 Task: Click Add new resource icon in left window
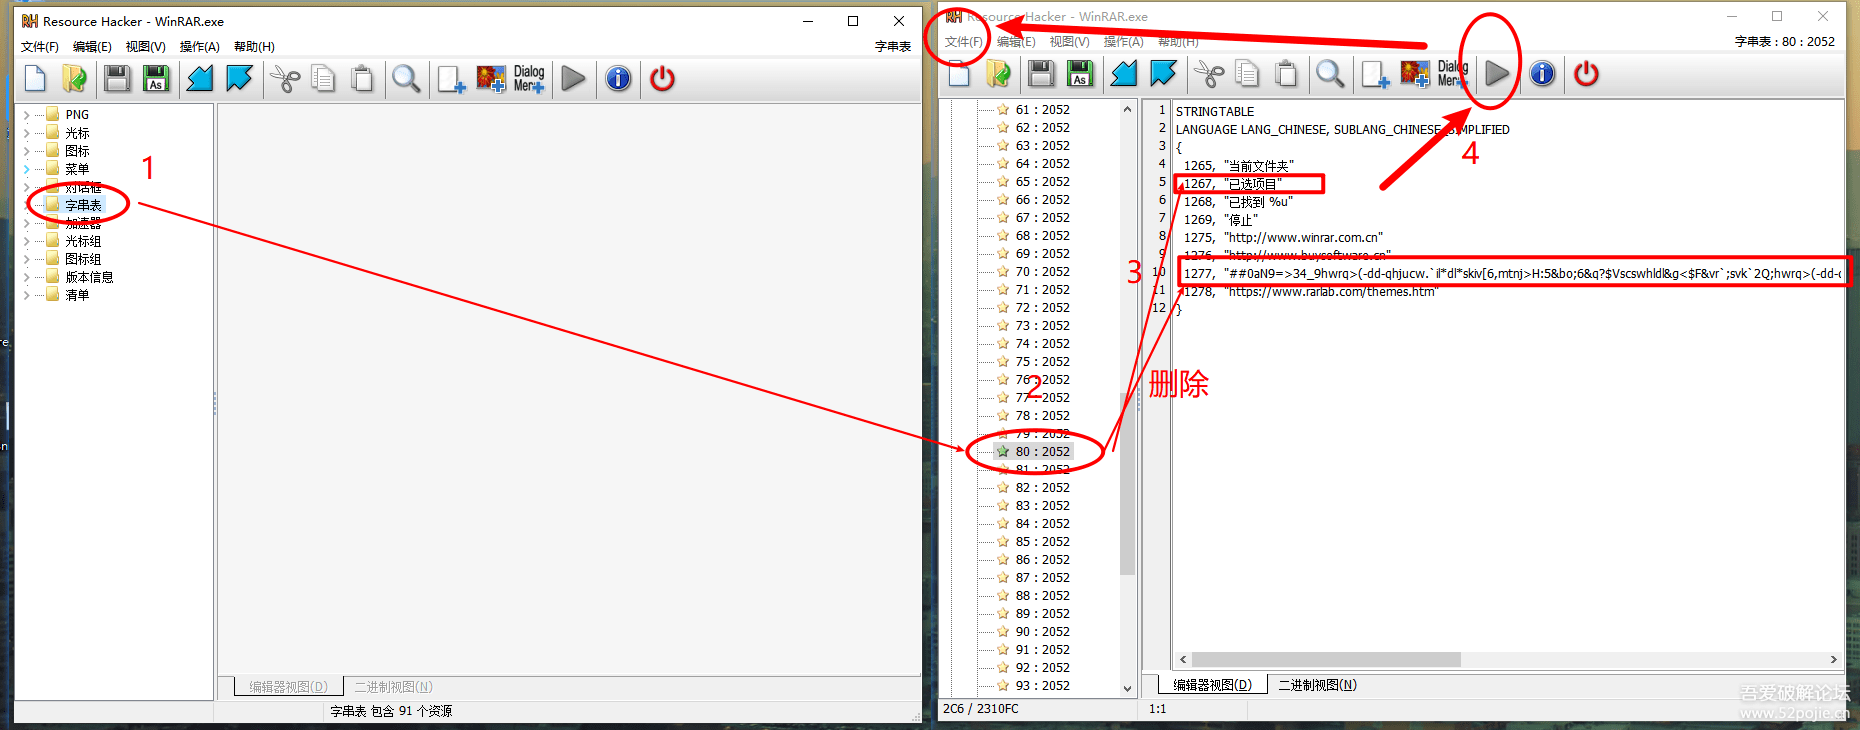[x=451, y=78]
